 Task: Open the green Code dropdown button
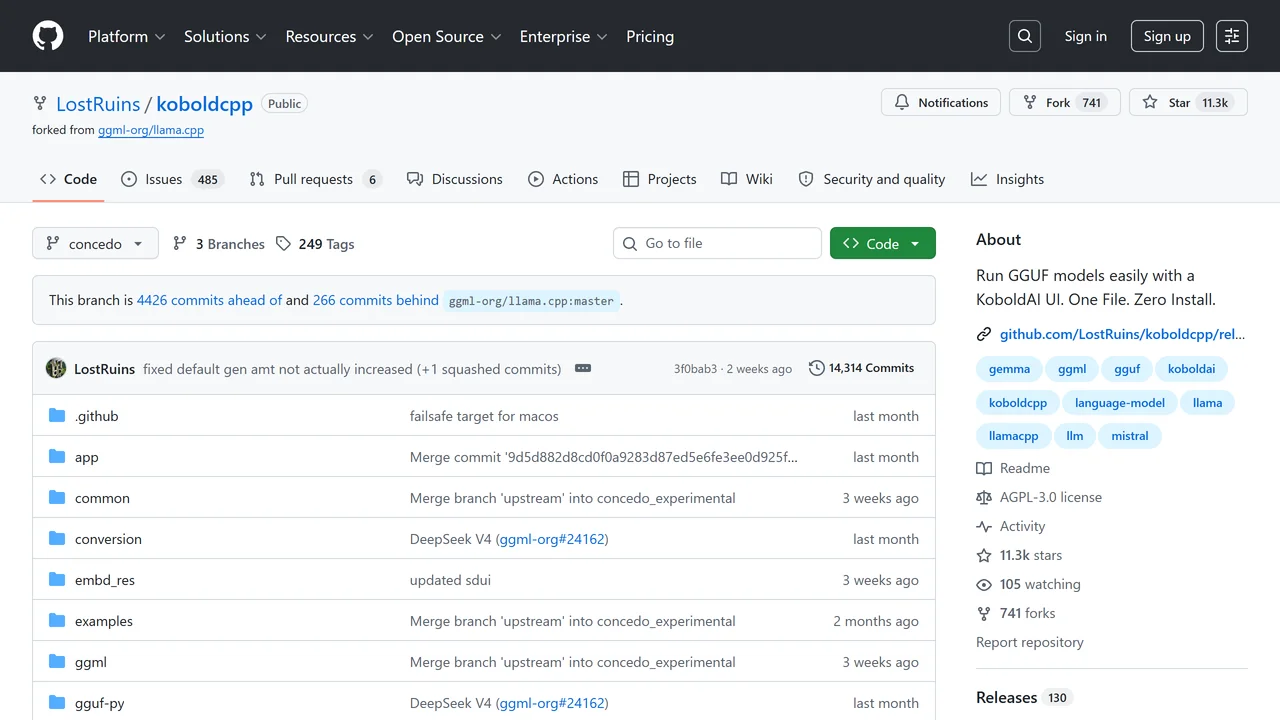(883, 244)
